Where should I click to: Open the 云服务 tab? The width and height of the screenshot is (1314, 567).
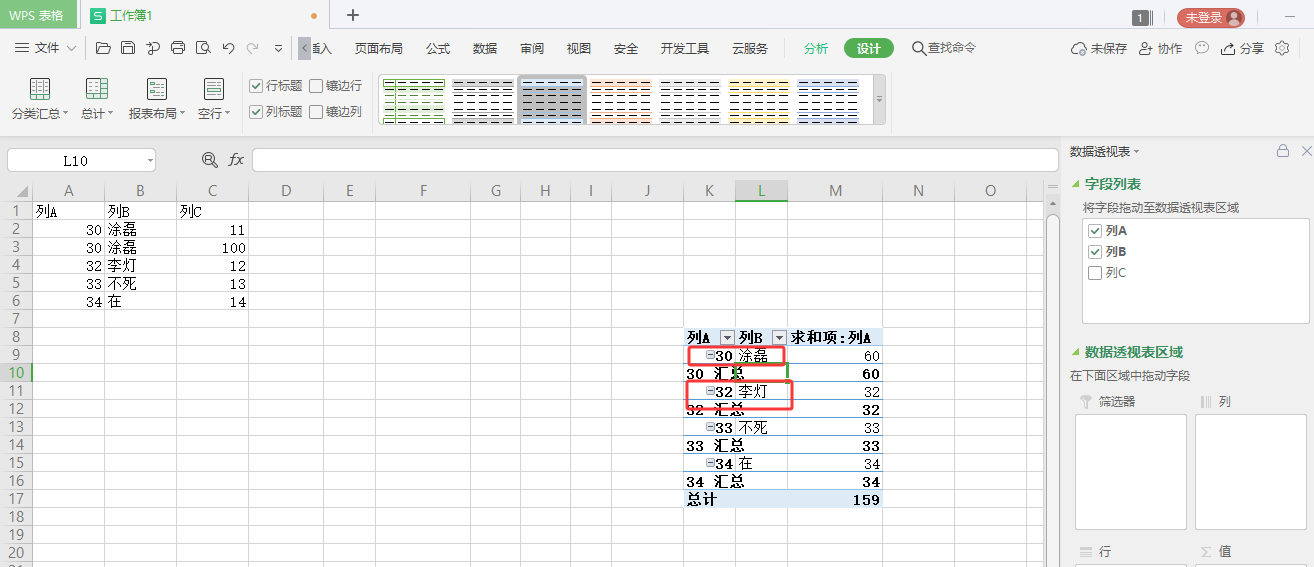[x=750, y=48]
